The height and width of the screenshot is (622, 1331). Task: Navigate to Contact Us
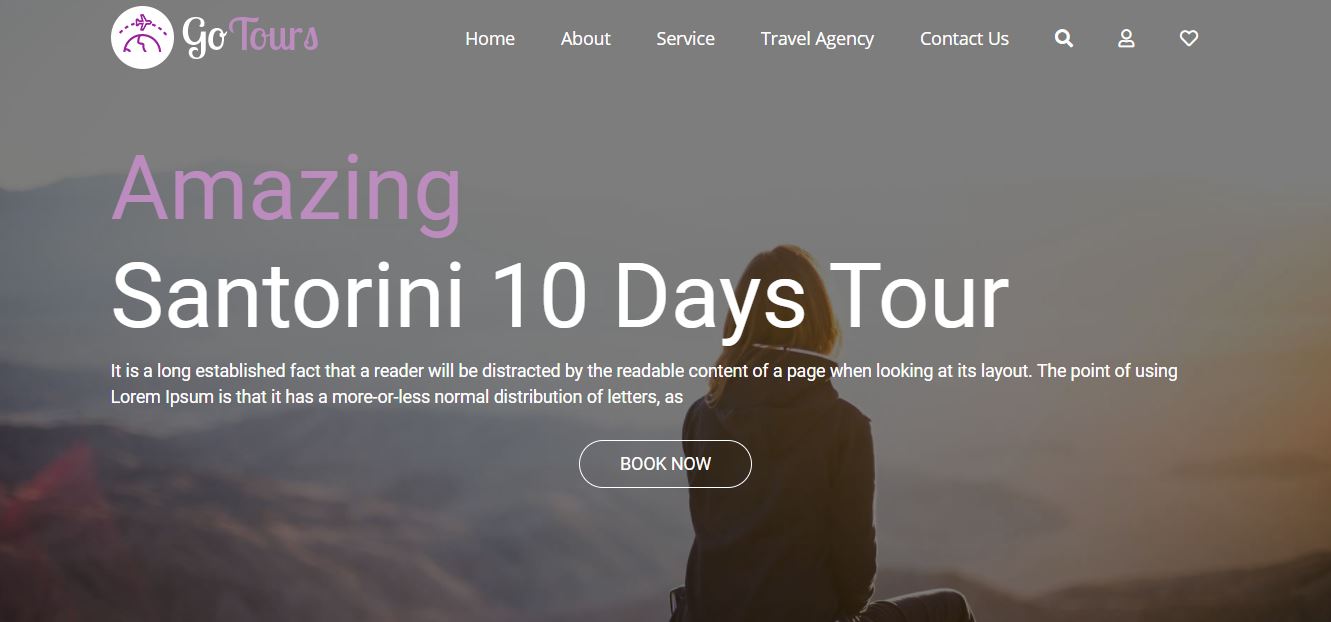coord(964,39)
